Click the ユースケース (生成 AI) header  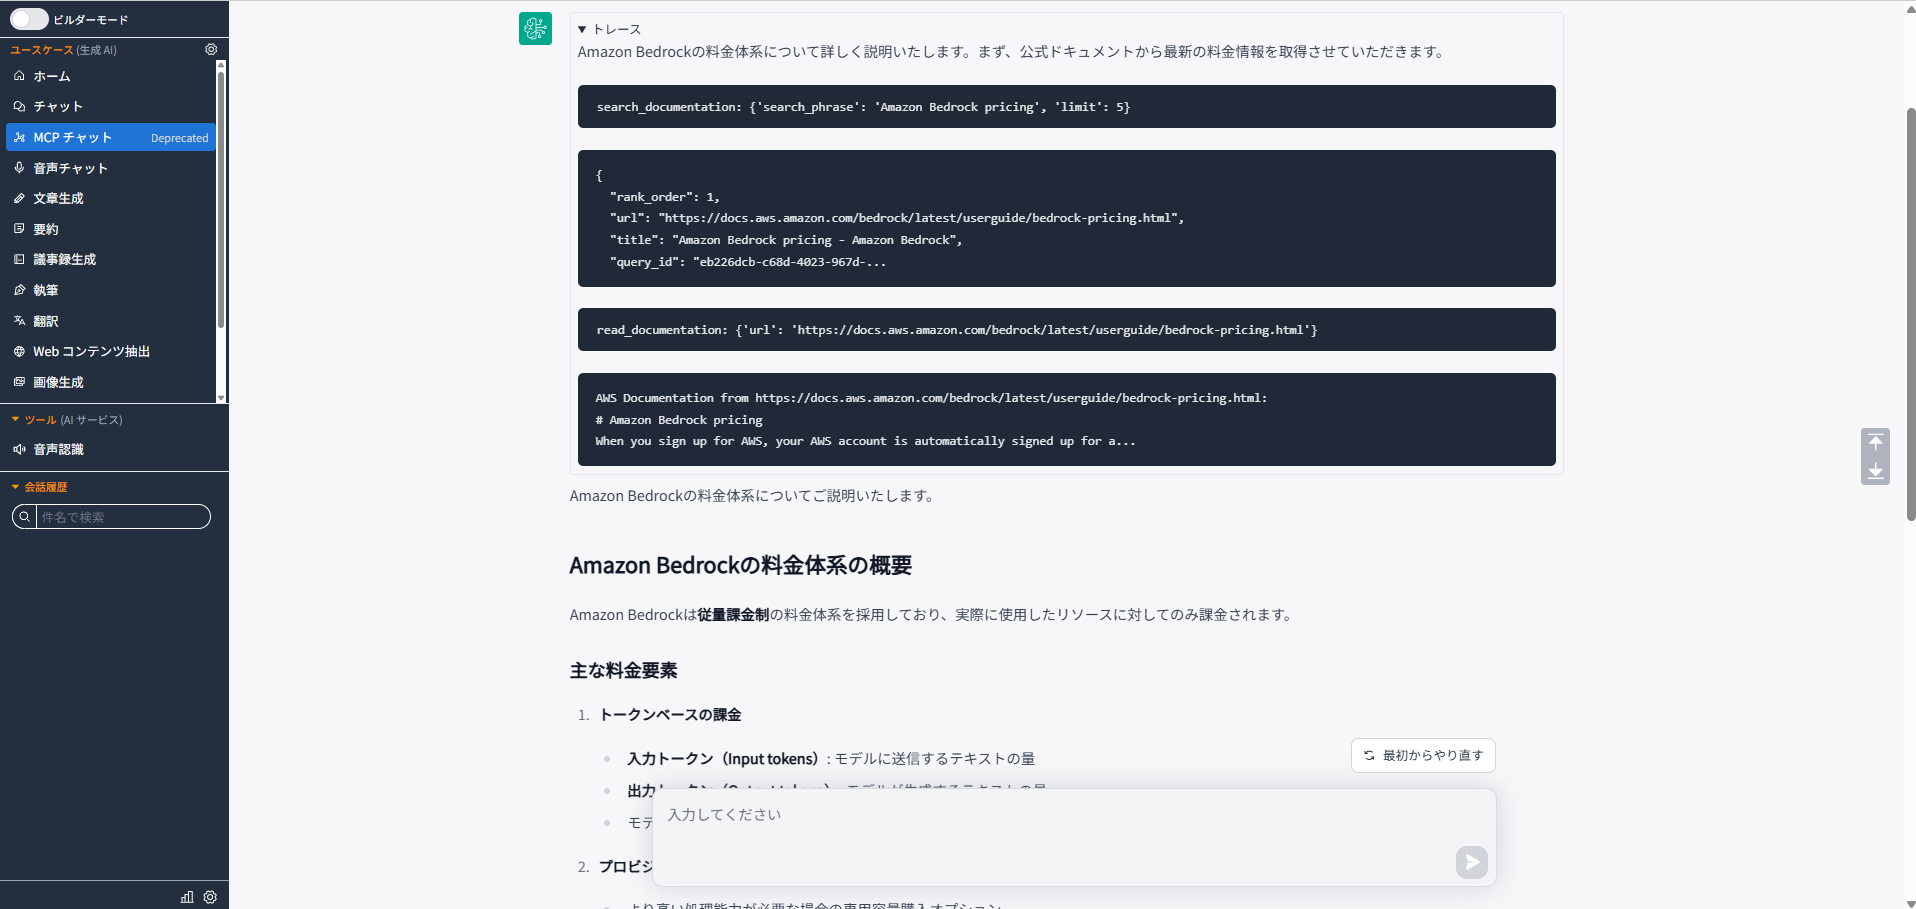(x=64, y=50)
